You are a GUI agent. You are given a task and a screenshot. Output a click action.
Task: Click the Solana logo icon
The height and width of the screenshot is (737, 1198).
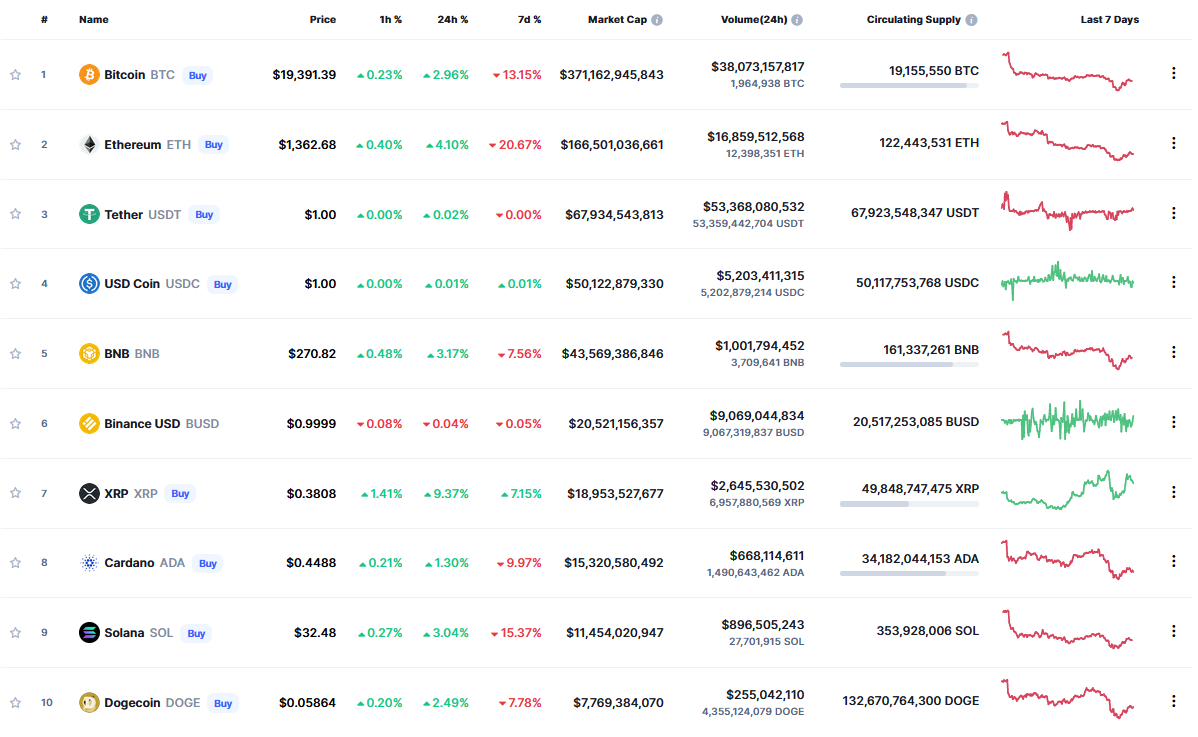(x=89, y=633)
